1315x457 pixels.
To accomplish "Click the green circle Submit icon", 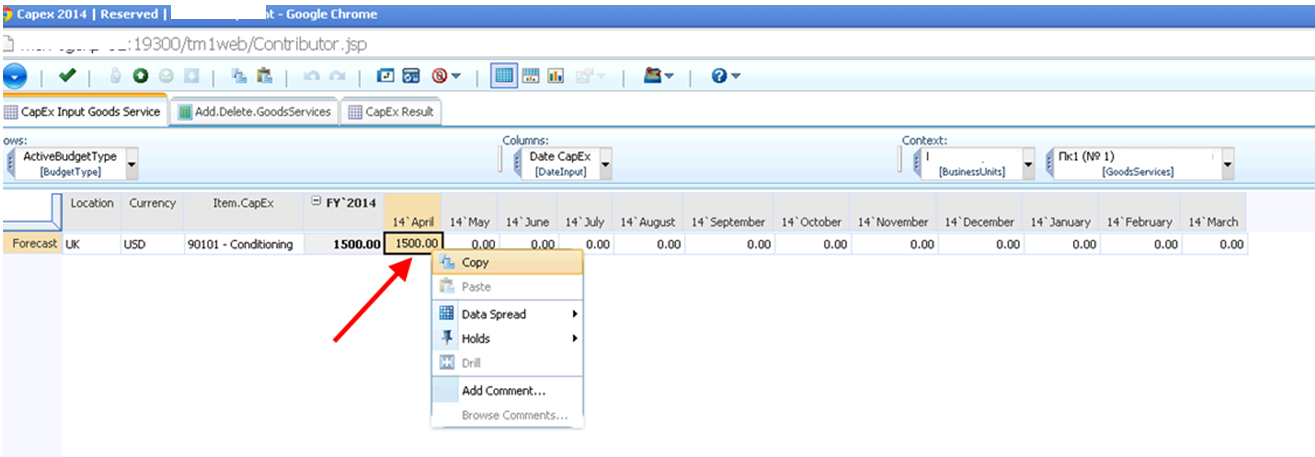I will click(141, 76).
